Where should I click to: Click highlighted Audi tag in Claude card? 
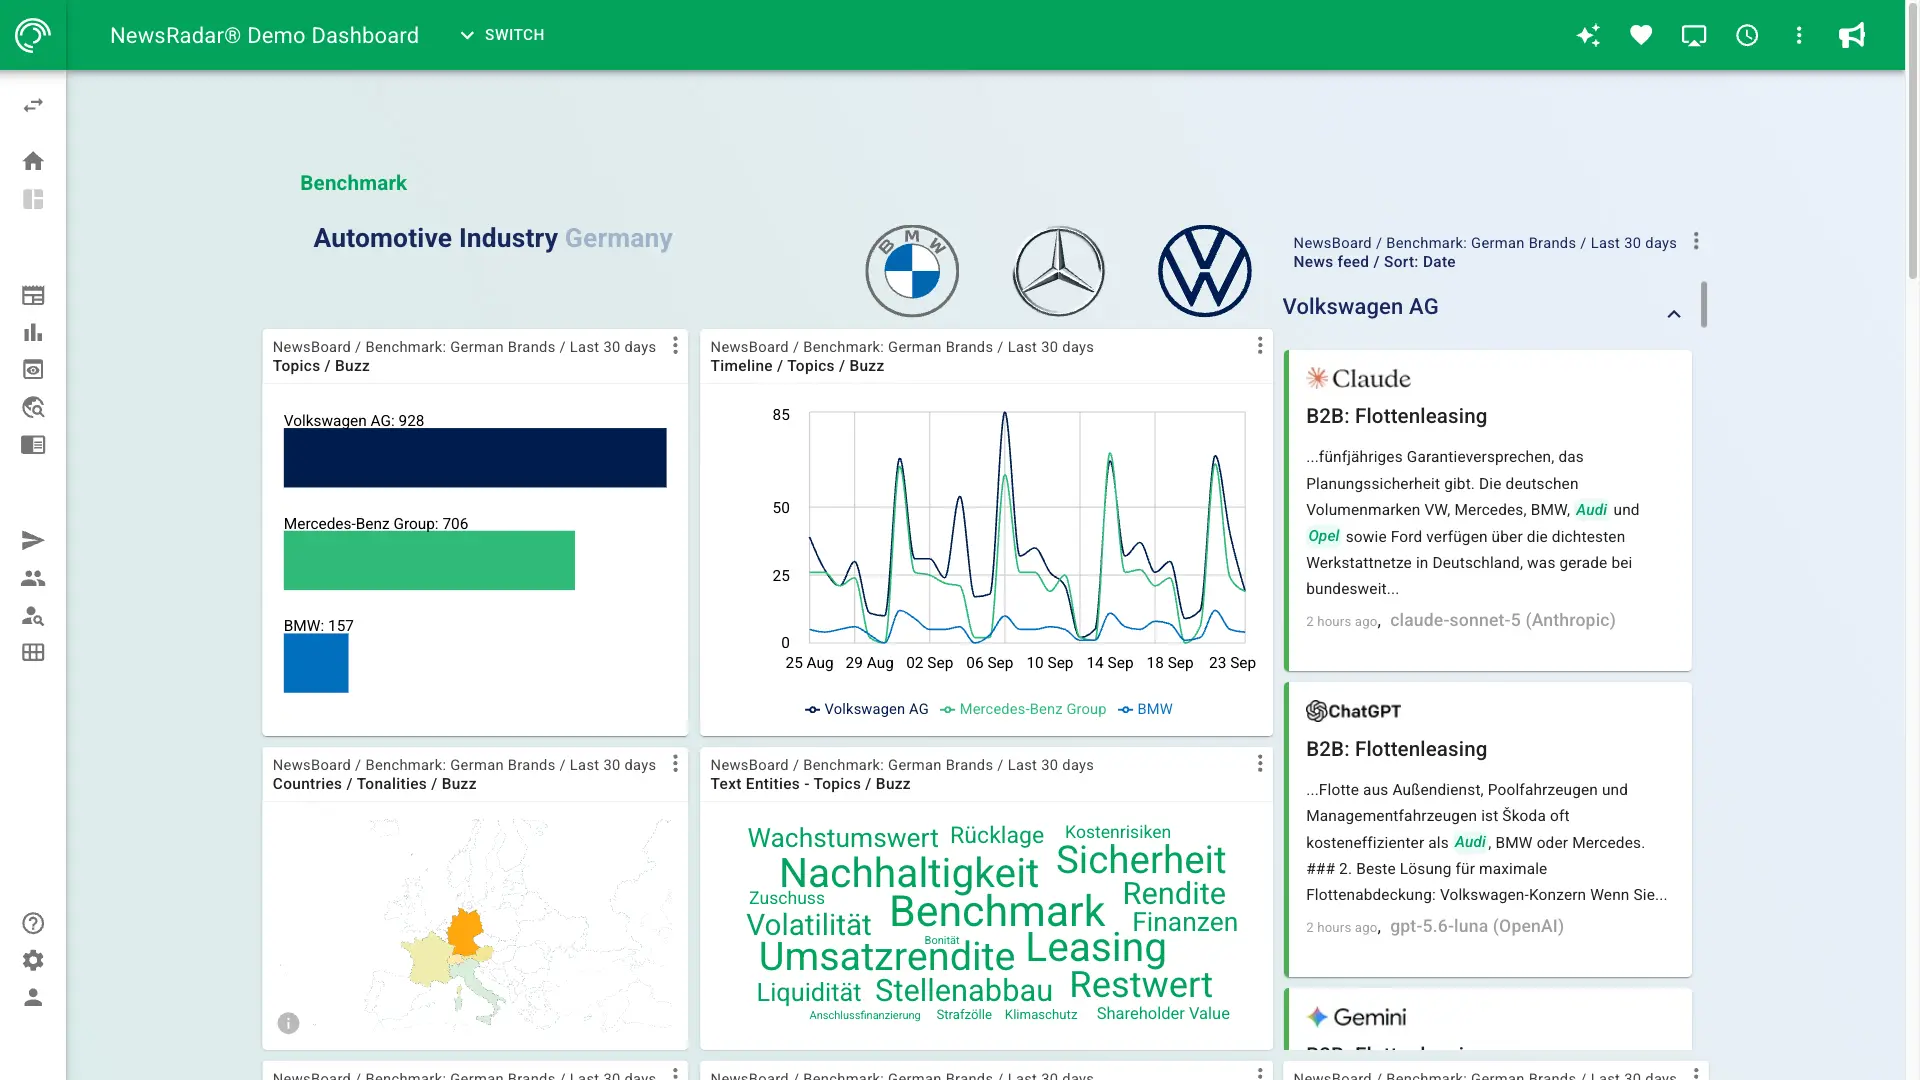click(x=1591, y=510)
